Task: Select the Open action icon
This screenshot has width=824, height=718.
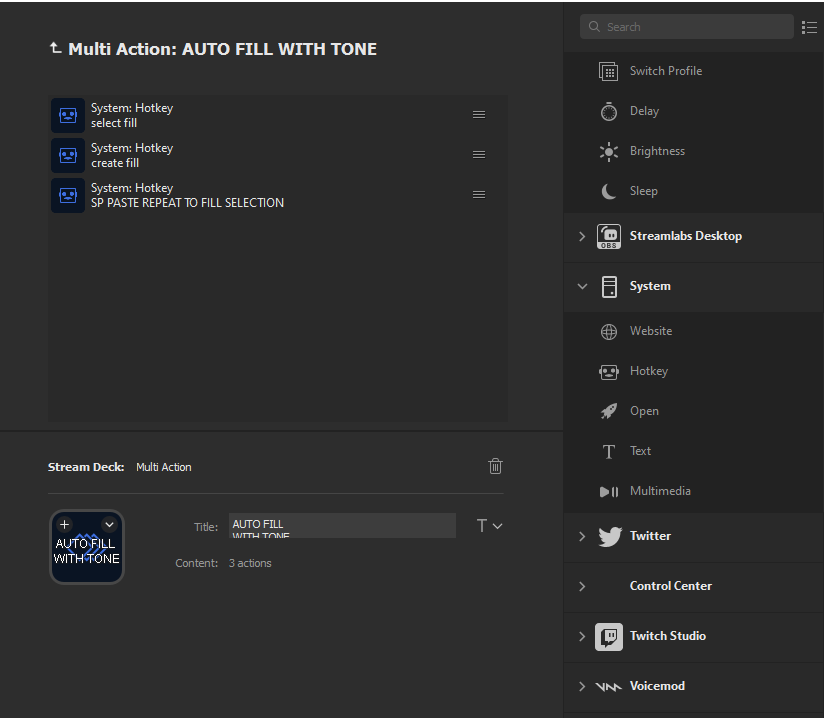Action: coord(608,411)
